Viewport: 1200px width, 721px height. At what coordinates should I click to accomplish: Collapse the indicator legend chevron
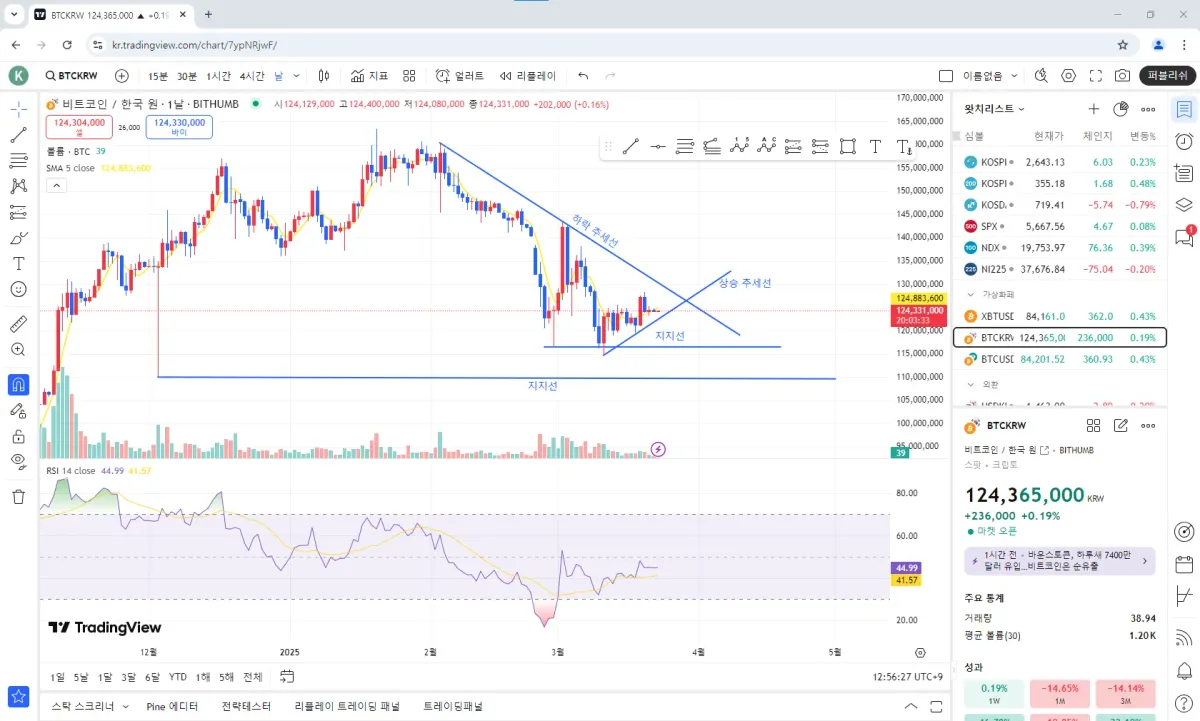pyautogui.click(x=57, y=185)
